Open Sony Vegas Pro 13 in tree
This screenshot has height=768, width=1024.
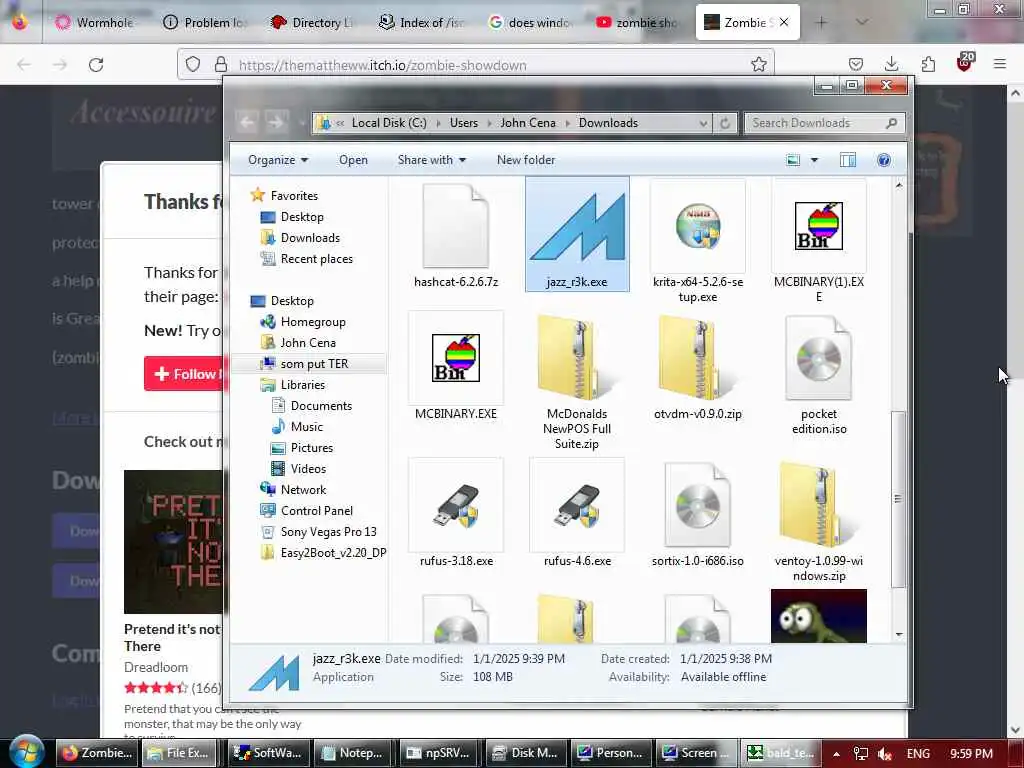(328, 532)
